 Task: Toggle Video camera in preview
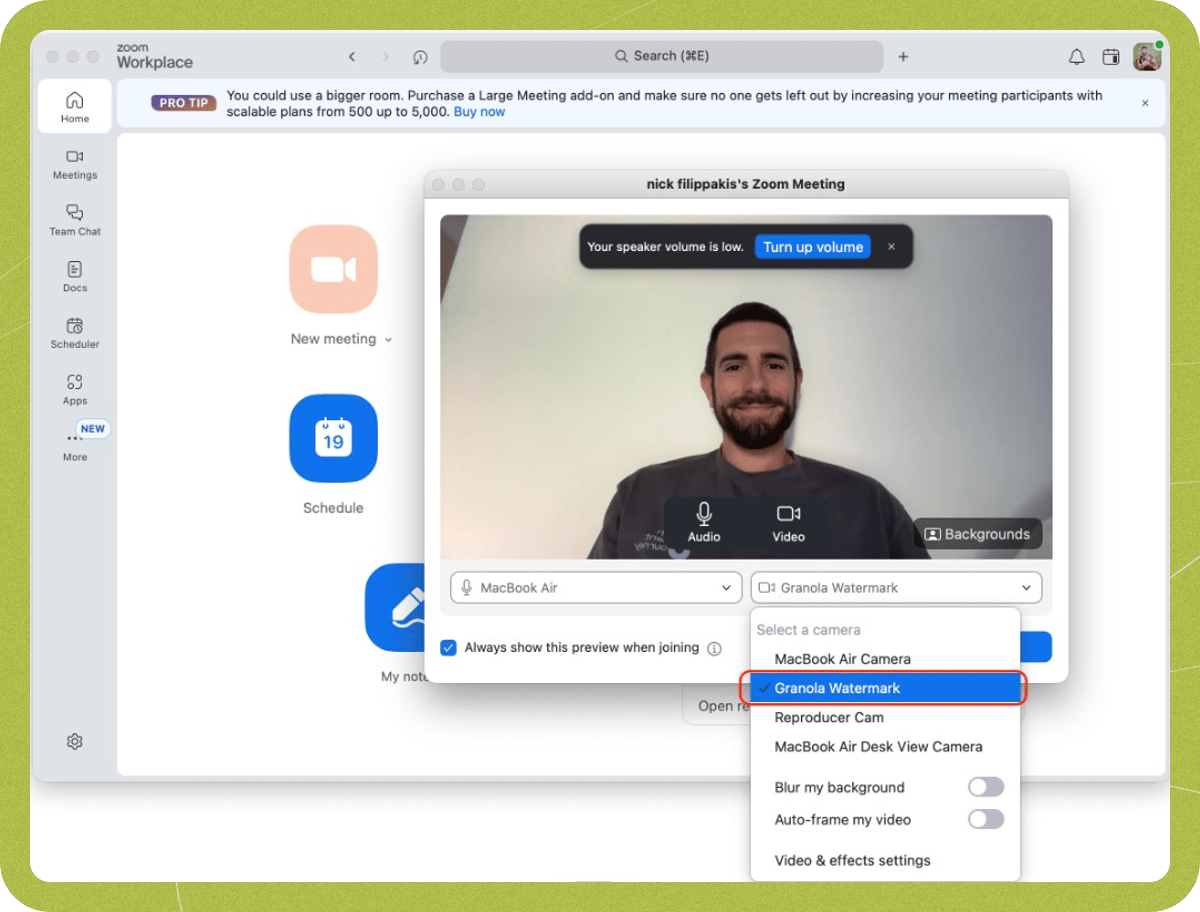pyautogui.click(x=788, y=523)
